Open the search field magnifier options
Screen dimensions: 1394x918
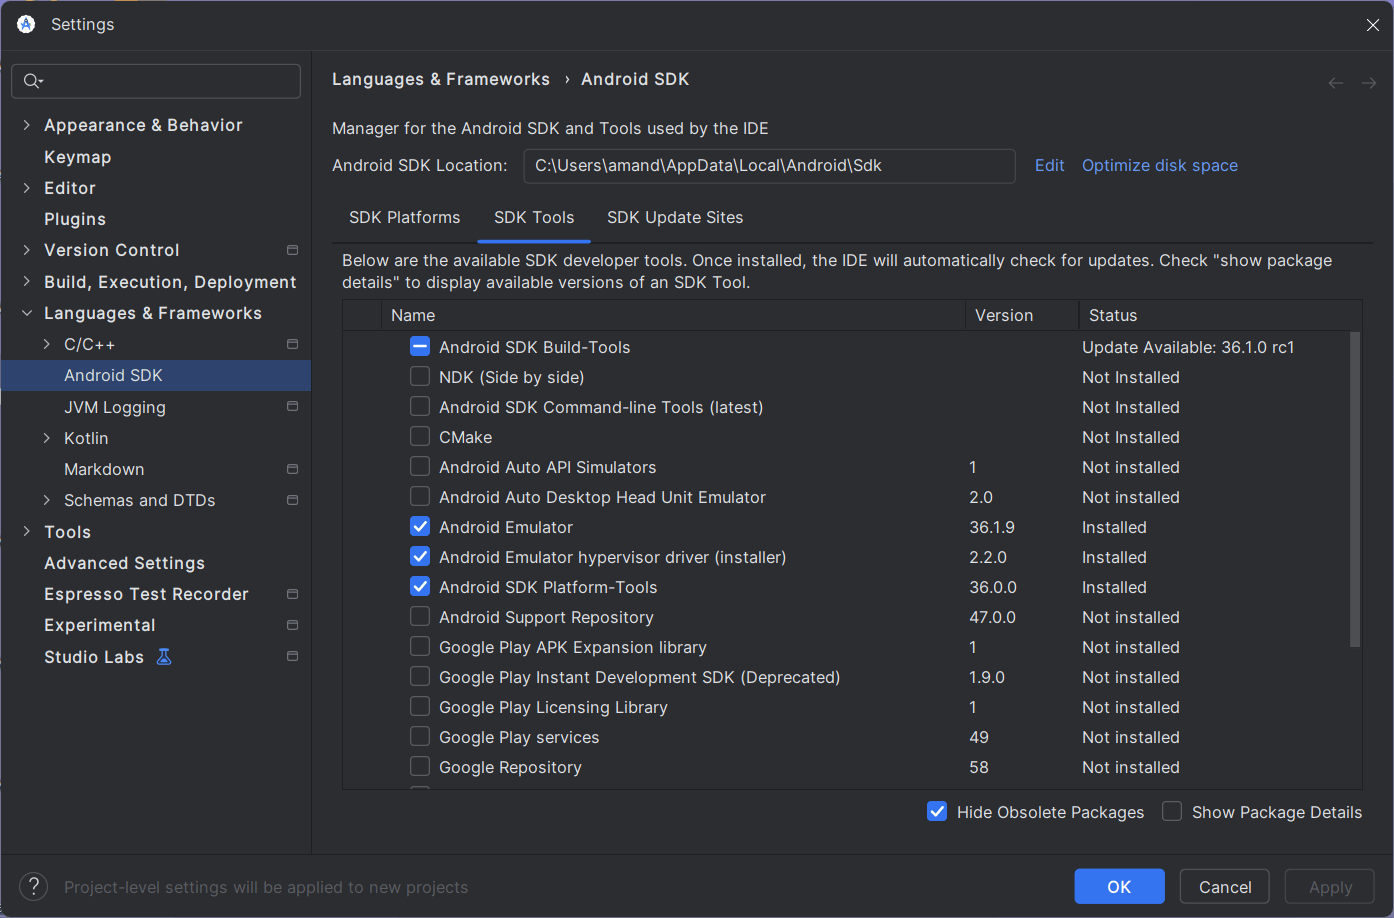point(33,81)
